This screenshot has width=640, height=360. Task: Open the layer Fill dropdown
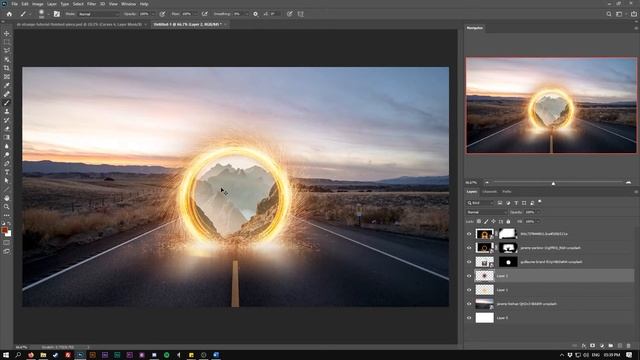point(538,222)
